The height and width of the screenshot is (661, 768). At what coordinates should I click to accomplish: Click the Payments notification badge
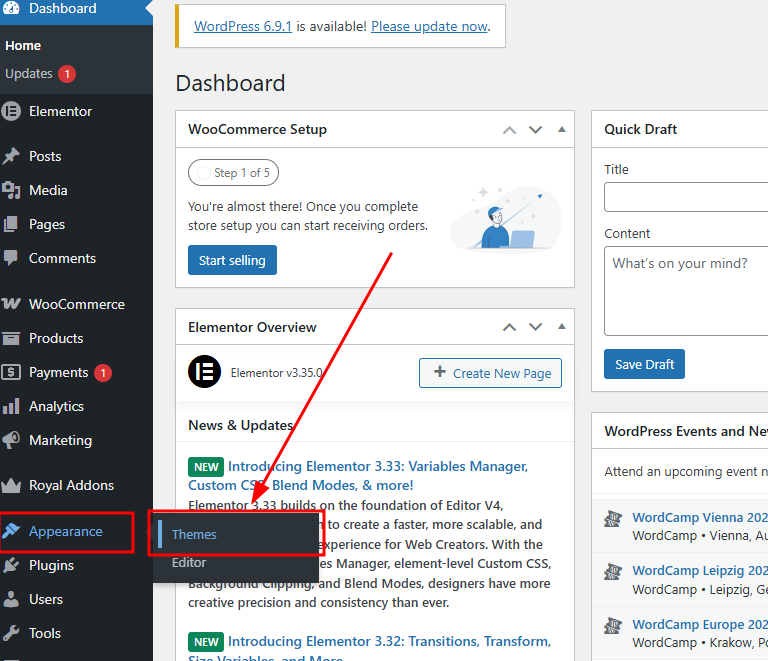click(x=103, y=373)
